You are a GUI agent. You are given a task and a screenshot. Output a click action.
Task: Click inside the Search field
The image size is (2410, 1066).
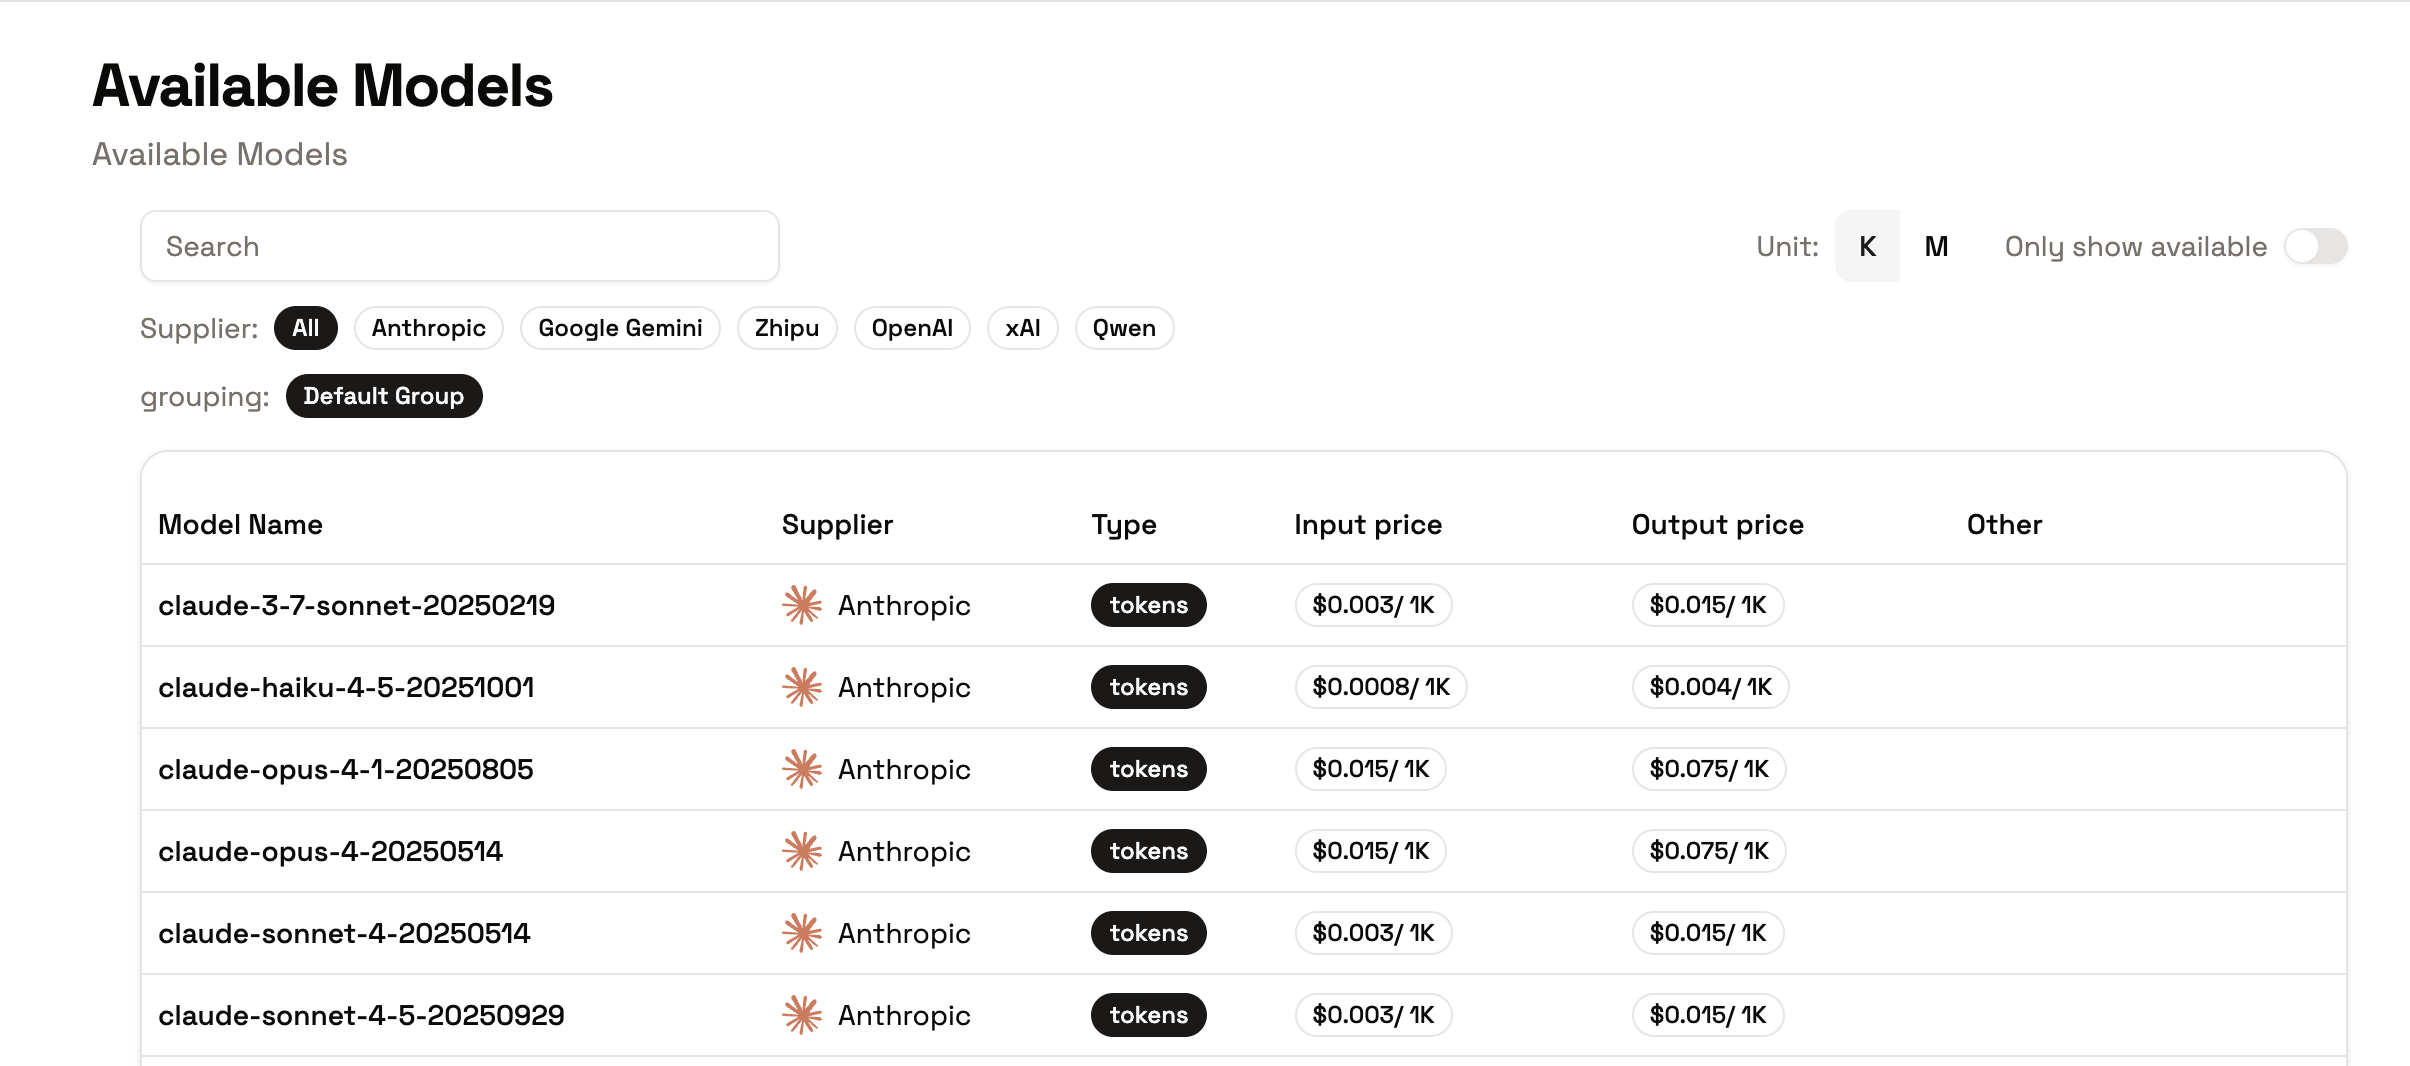pos(459,246)
